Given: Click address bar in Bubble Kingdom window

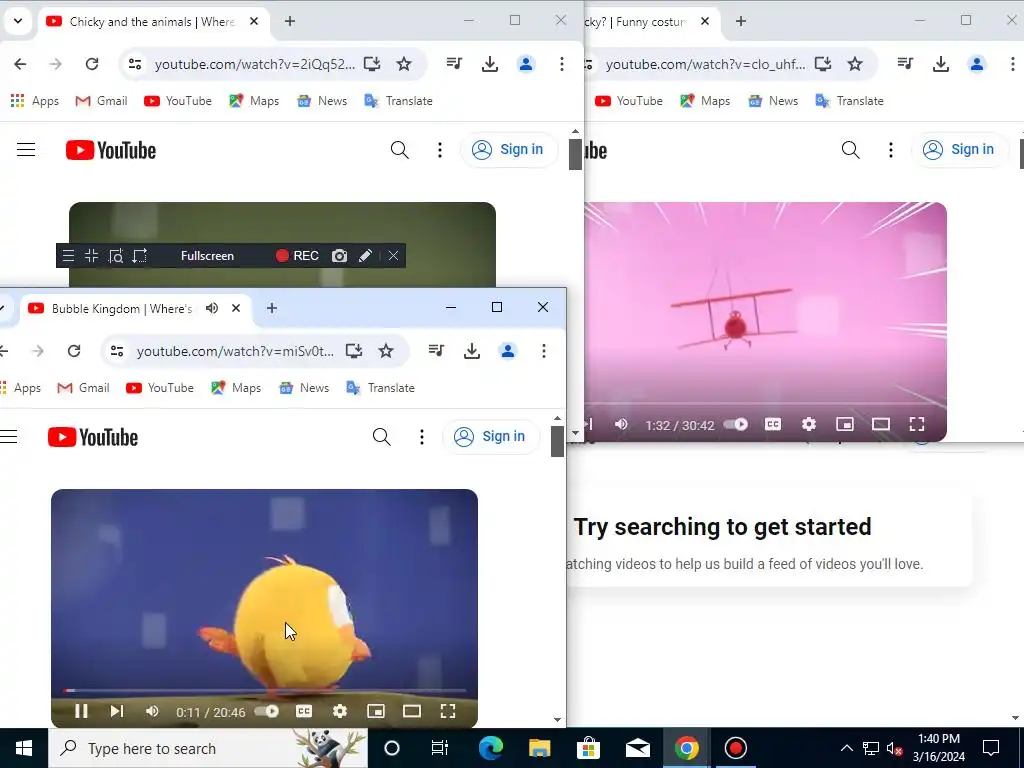Looking at the screenshot, I should pos(235,351).
